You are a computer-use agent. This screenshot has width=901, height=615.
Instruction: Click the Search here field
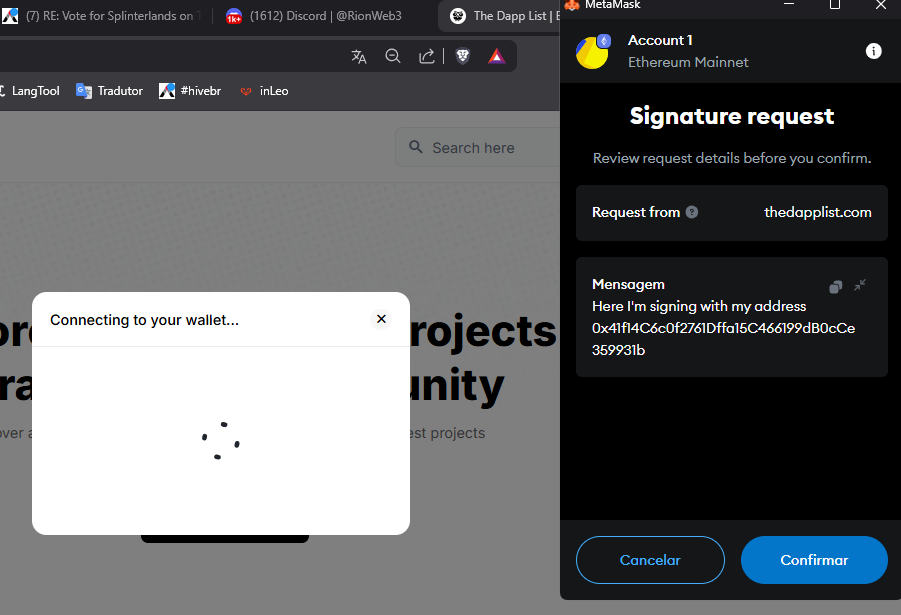(477, 148)
